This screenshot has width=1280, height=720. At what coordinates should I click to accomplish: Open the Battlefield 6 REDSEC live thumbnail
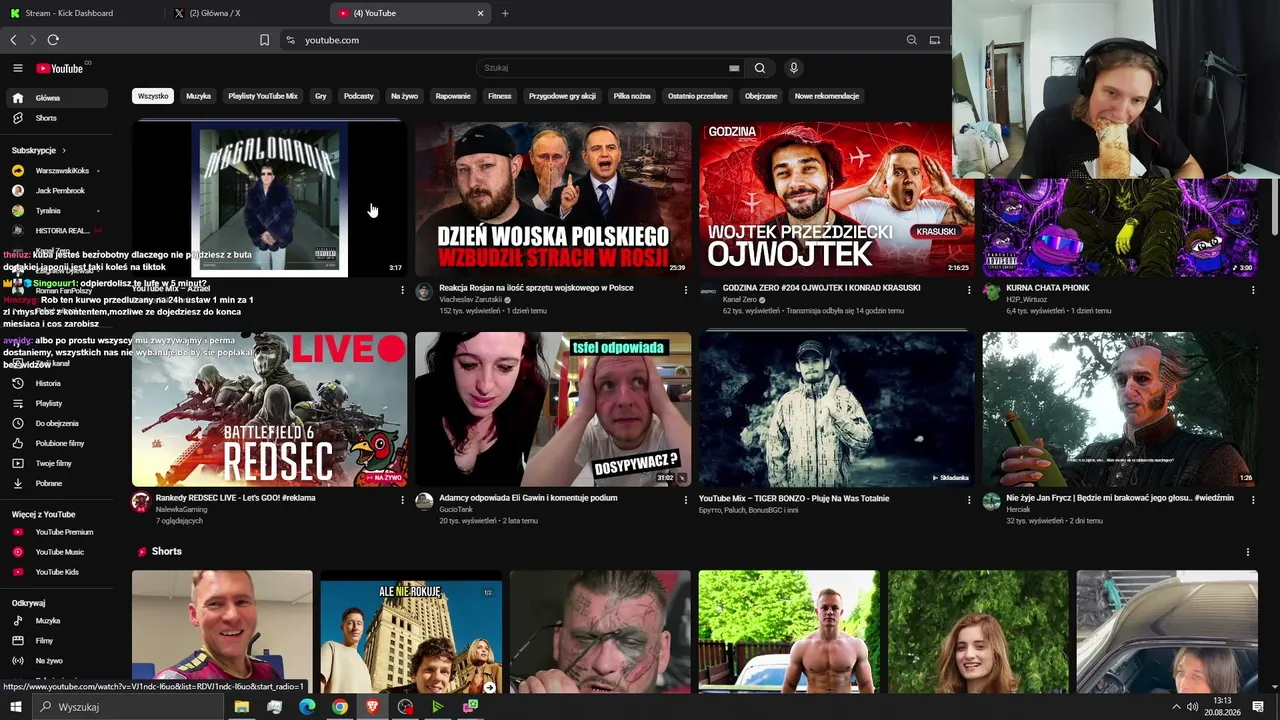269,409
